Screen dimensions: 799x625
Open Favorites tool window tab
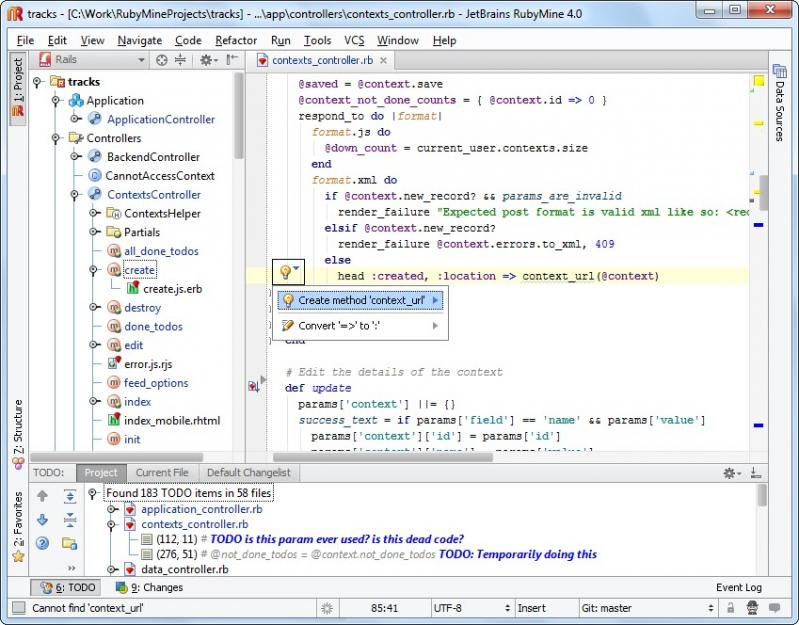tap(18, 527)
